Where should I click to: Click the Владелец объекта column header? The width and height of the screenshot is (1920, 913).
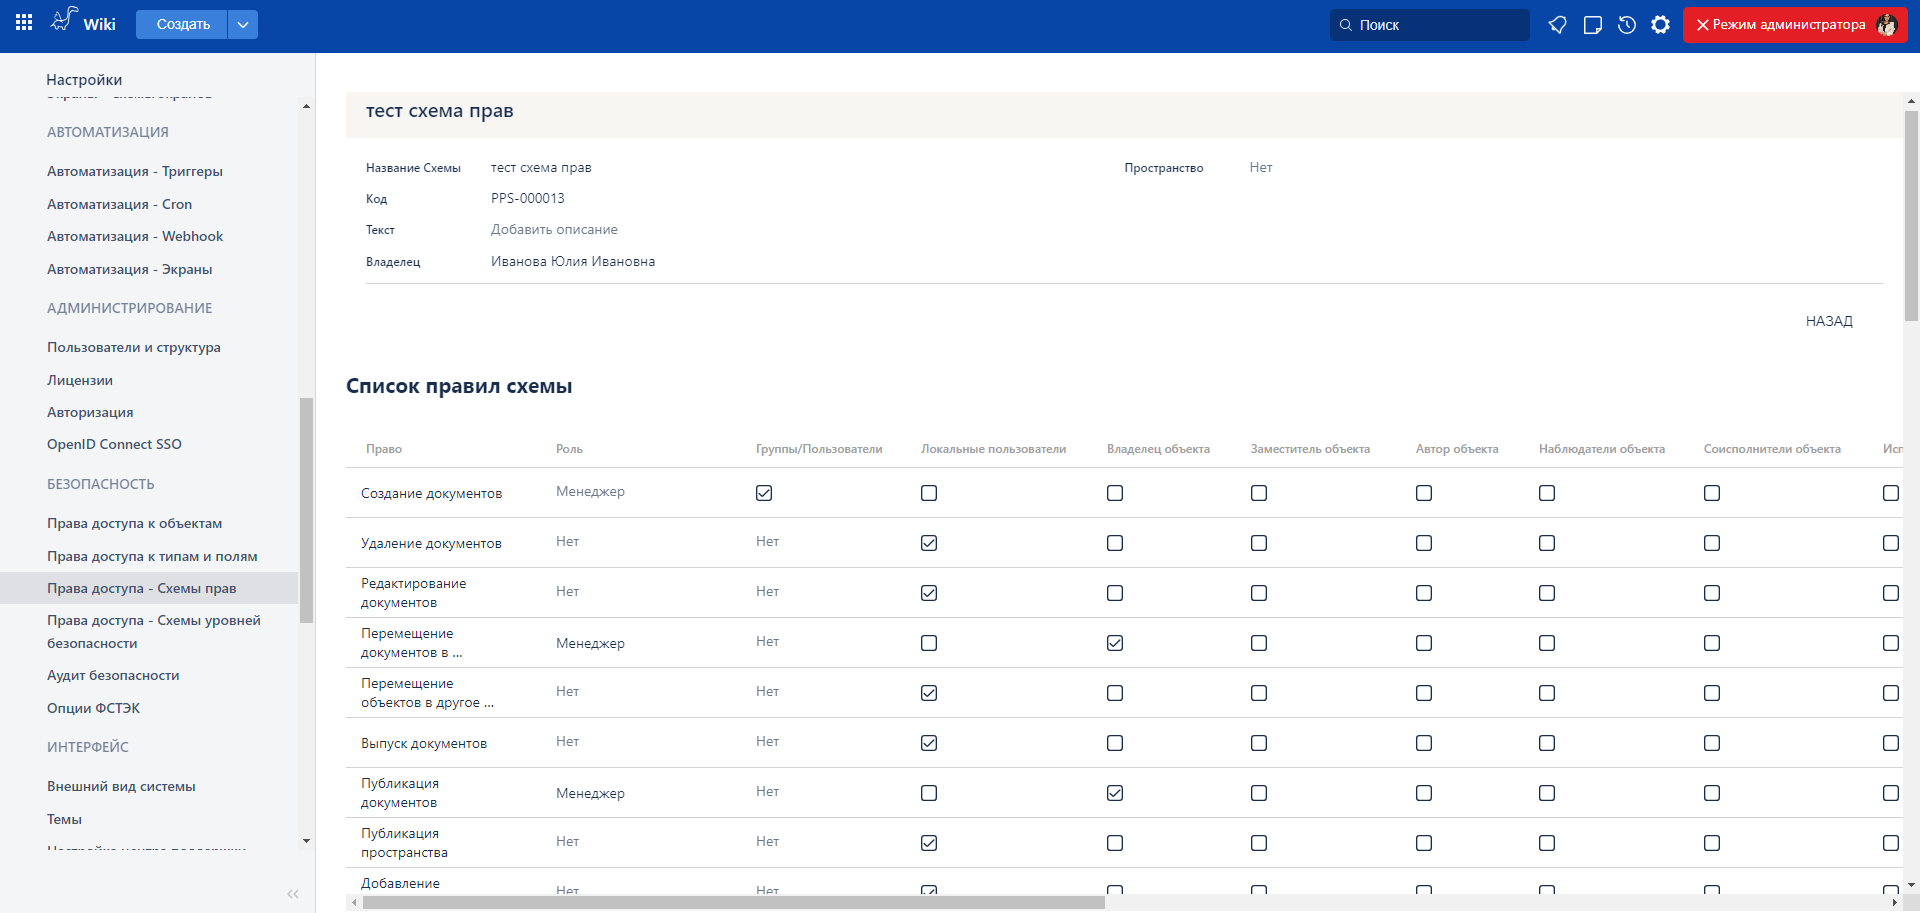tap(1158, 449)
